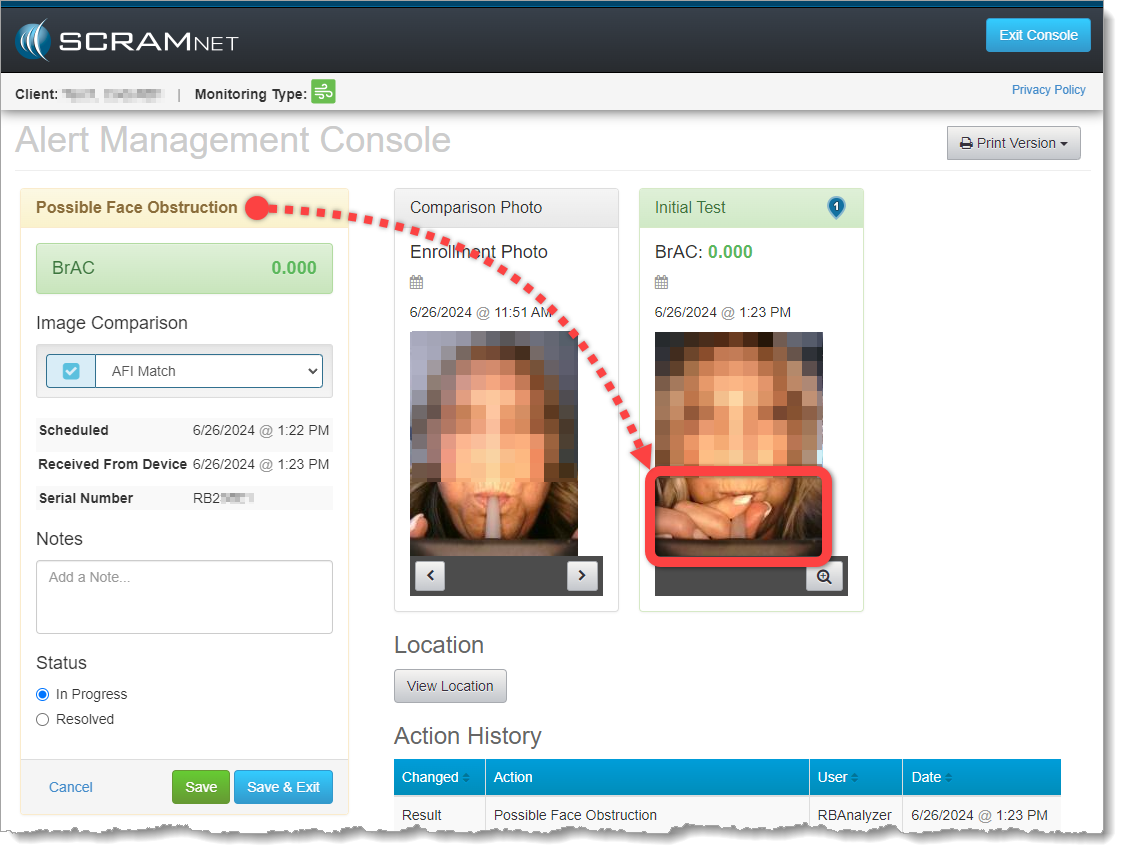
Task: Open the AFI Match dropdown
Action: point(209,371)
